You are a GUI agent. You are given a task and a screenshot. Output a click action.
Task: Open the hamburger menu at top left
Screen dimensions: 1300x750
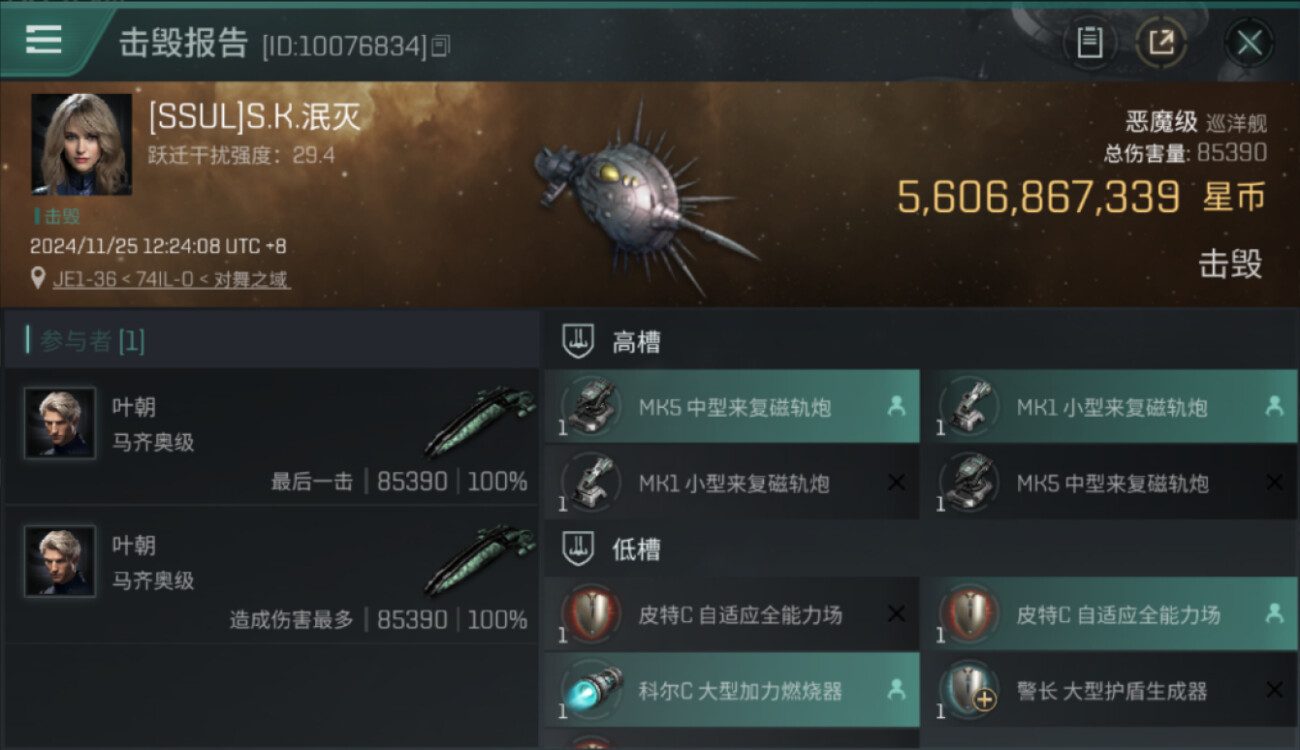click(x=44, y=39)
